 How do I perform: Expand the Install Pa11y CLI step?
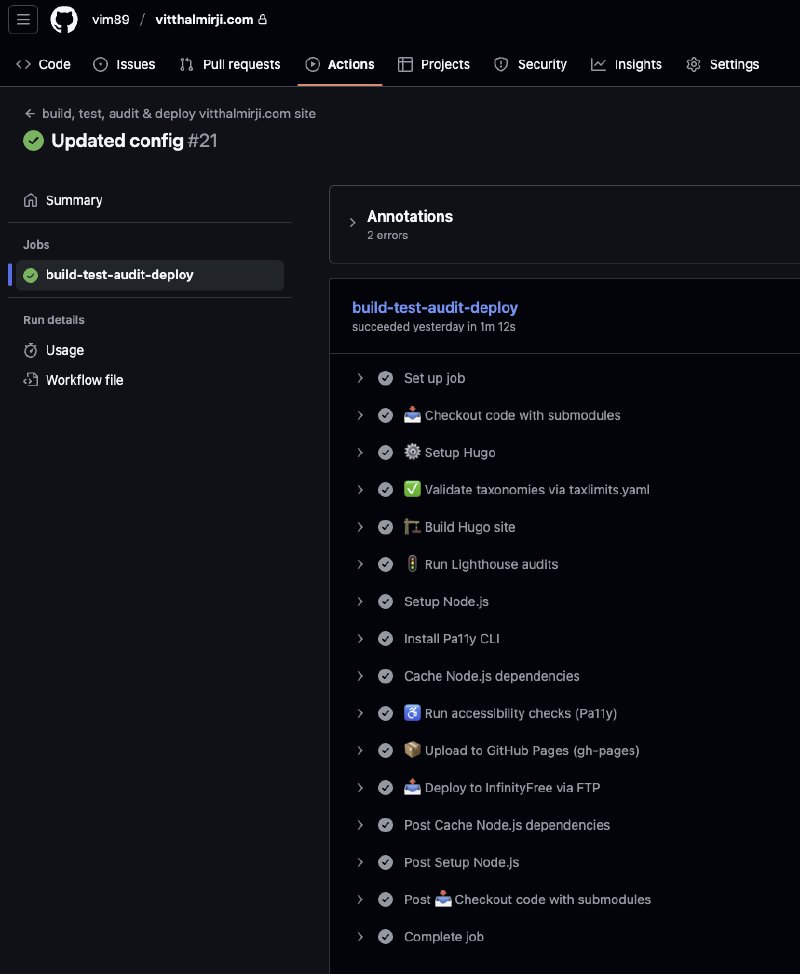[x=360, y=639]
